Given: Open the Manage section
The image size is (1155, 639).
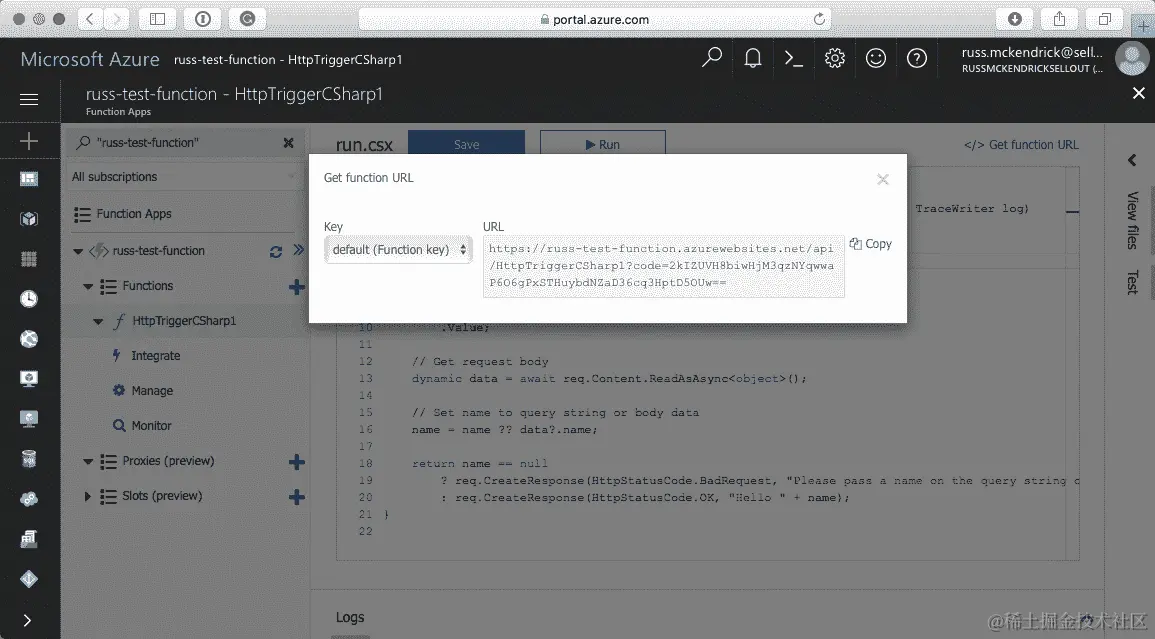Looking at the screenshot, I should point(152,391).
